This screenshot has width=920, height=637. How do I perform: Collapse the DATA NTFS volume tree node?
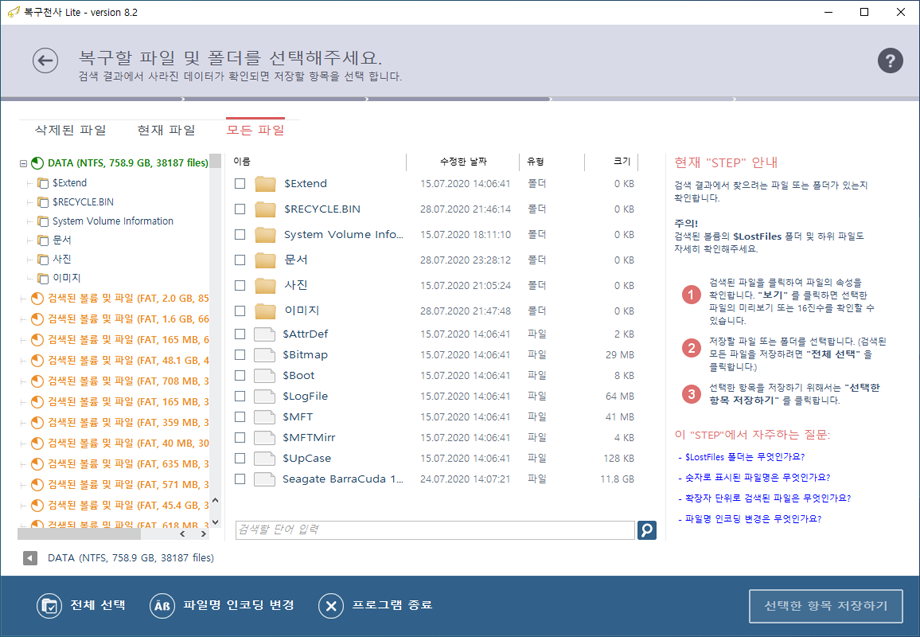(x=23, y=164)
